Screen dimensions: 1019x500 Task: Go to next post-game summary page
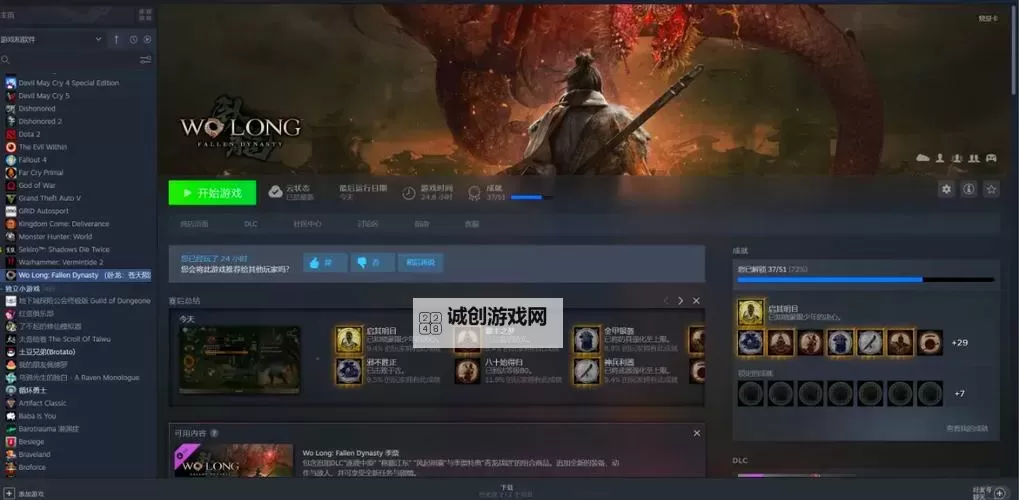pos(680,301)
